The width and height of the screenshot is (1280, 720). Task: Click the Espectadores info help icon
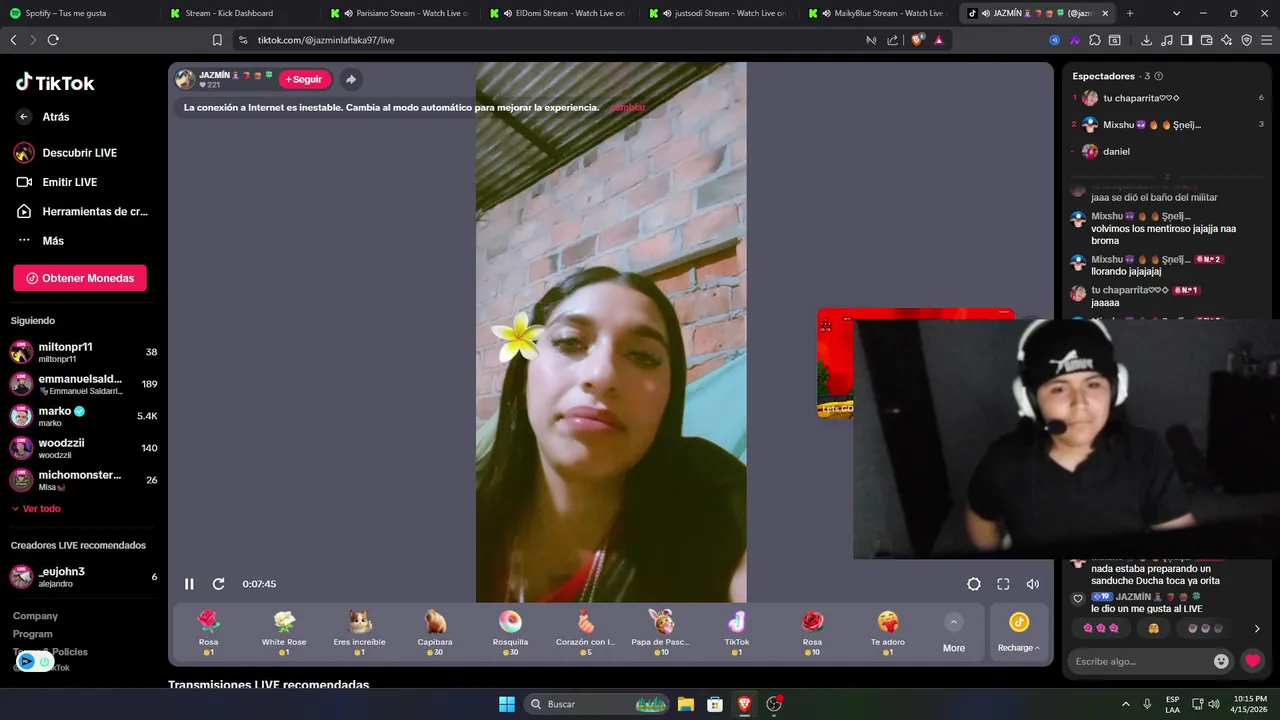pos(1159,76)
